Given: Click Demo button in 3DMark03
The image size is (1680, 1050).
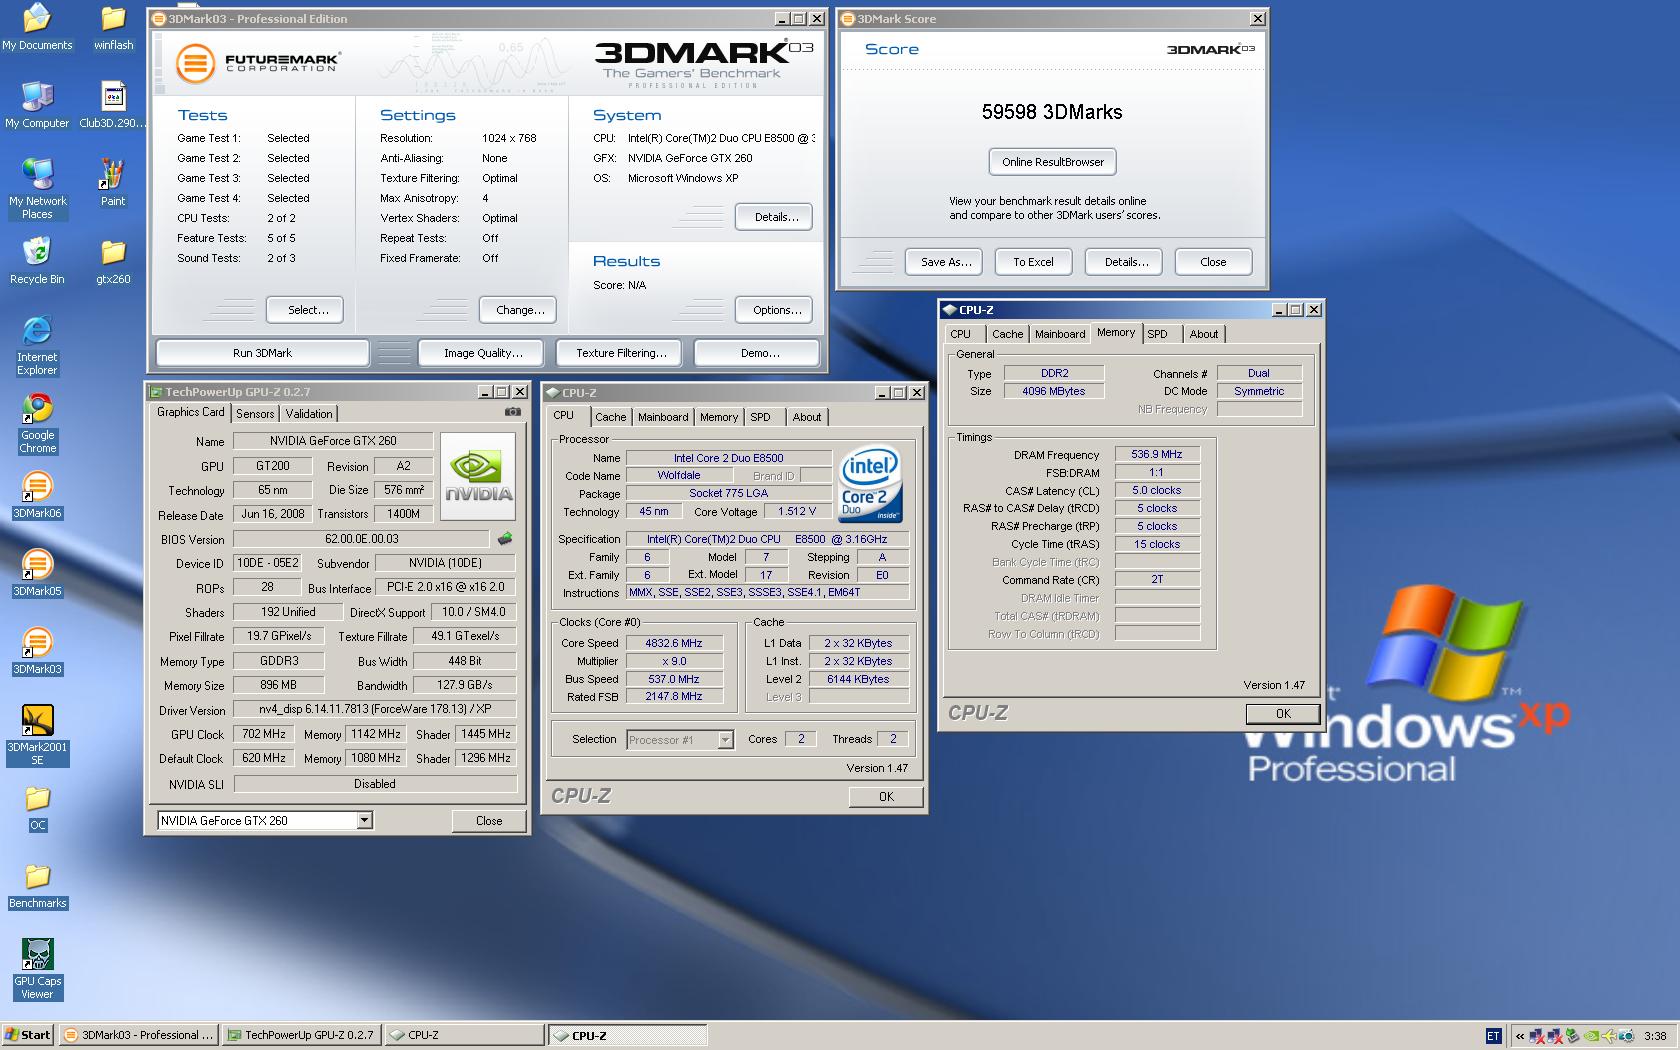Looking at the screenshot, I should [757, 353].
